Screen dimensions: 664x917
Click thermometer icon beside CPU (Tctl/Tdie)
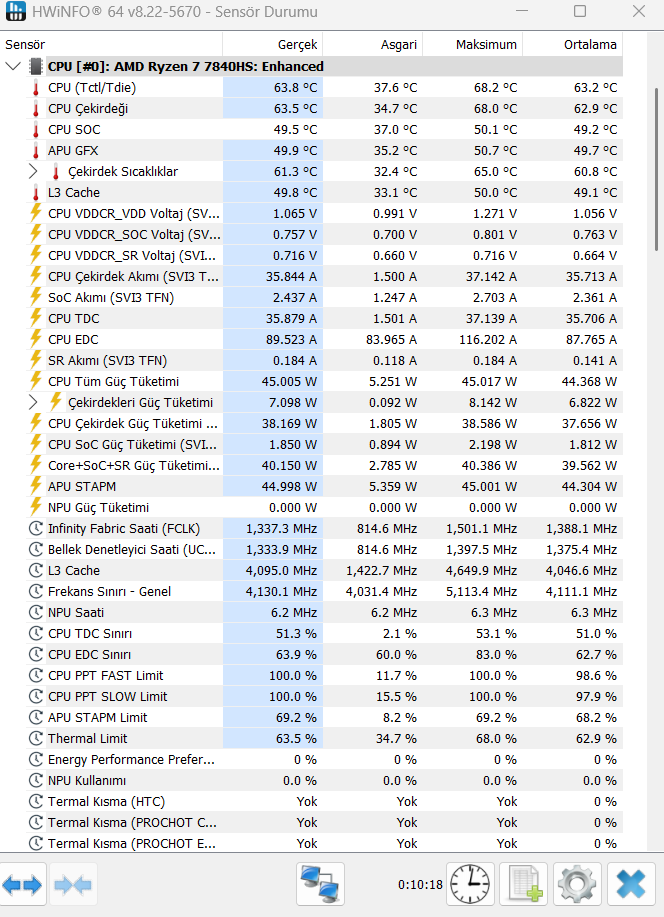click(36, 88)
